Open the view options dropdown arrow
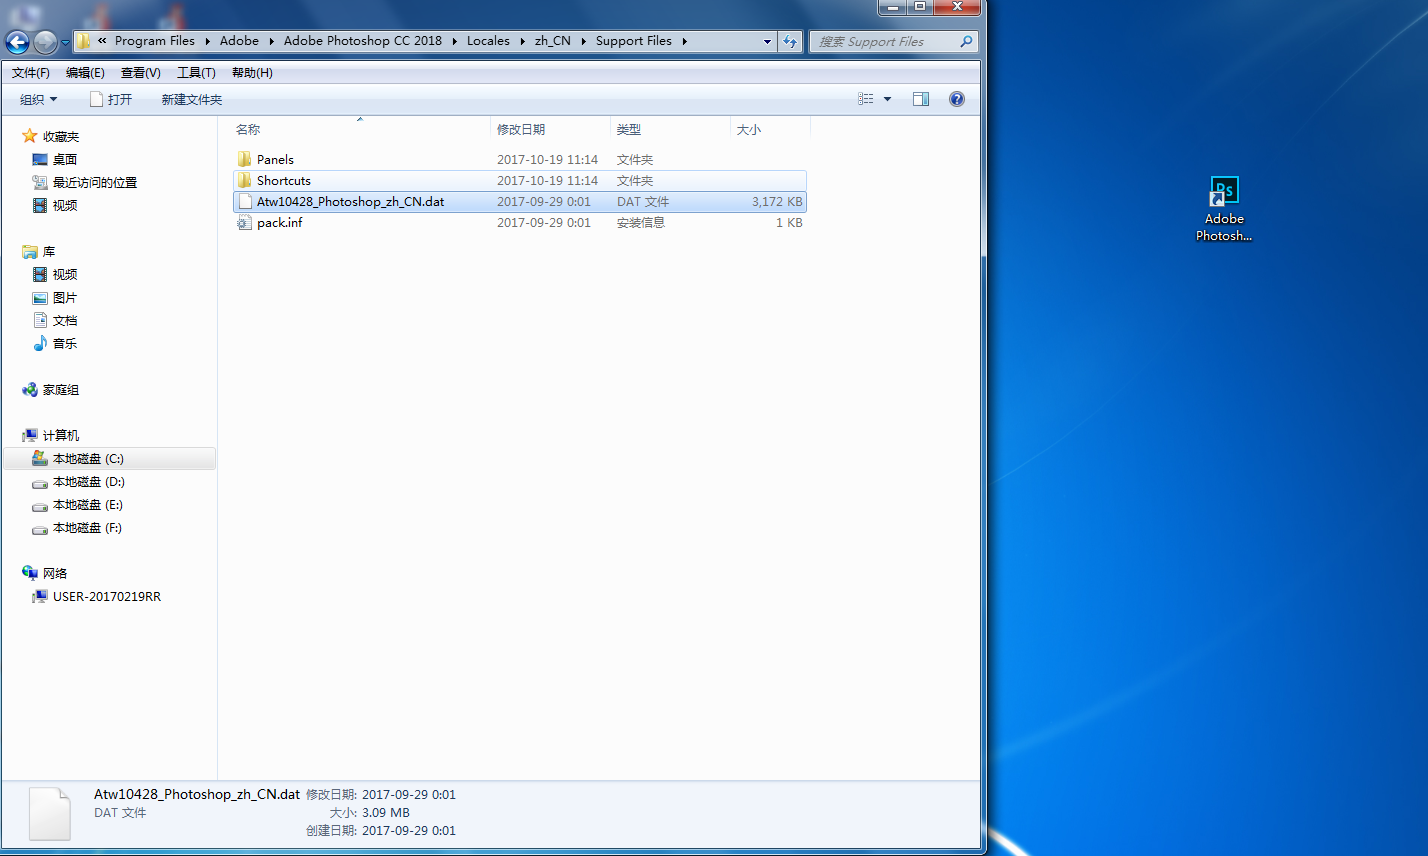 tap(887, 99)
